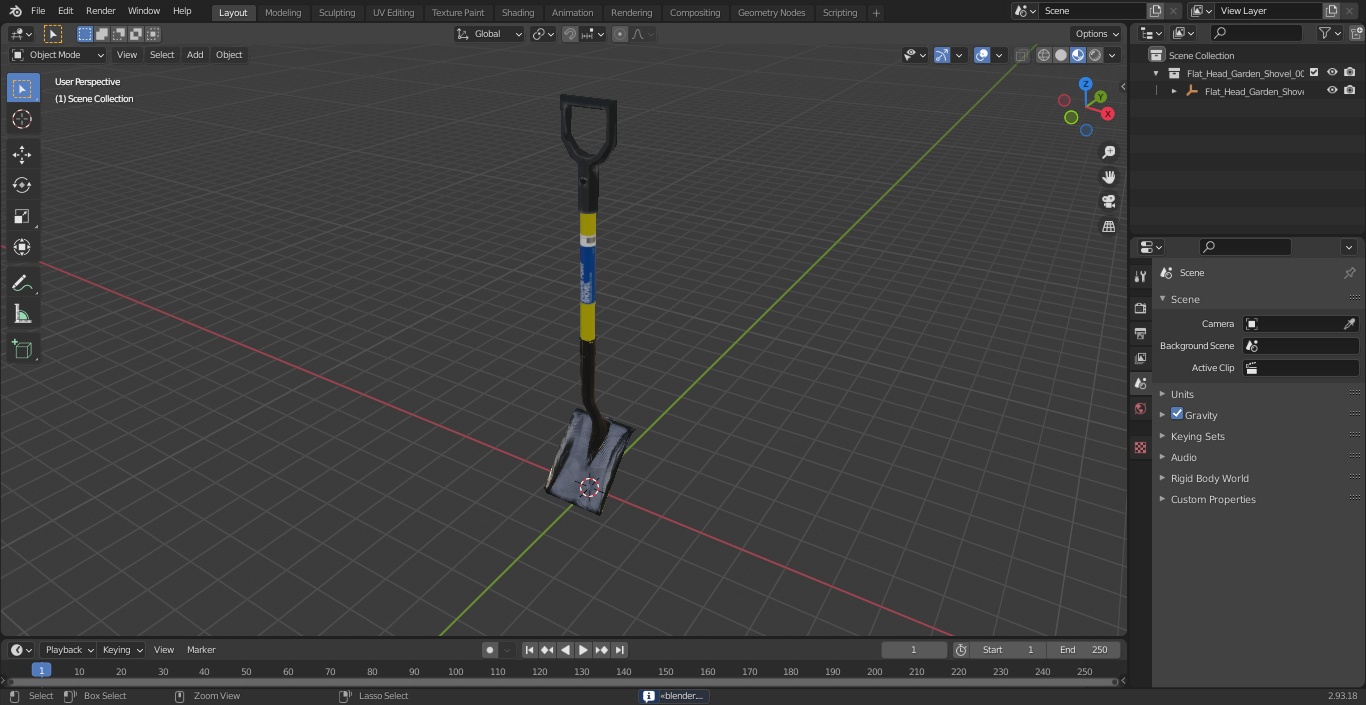
Task: Click the End frame 250 field
Action: tap(1083, 650)
